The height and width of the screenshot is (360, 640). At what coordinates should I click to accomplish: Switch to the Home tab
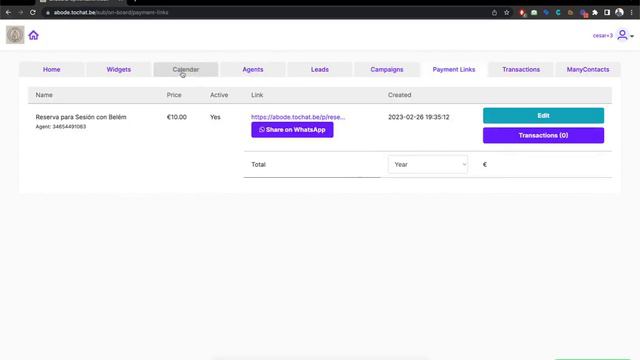click(51, 69)
